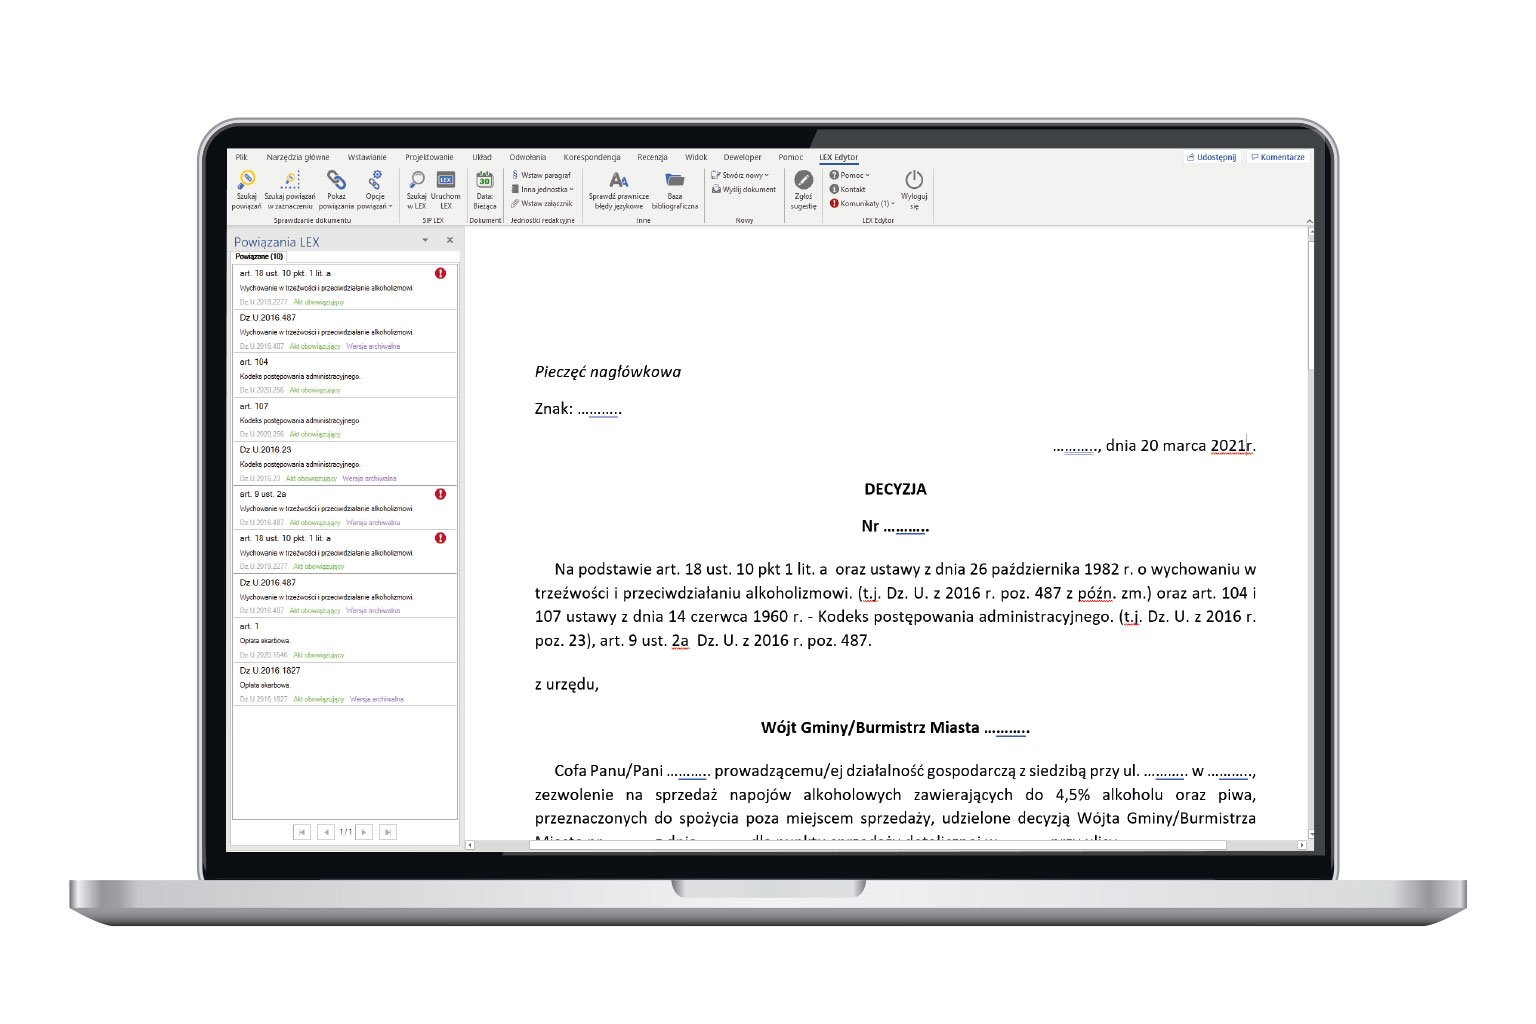
Task: Click the Pokaż powiązania chain icon
Action: pyautogui.click(x=337, y=180)
